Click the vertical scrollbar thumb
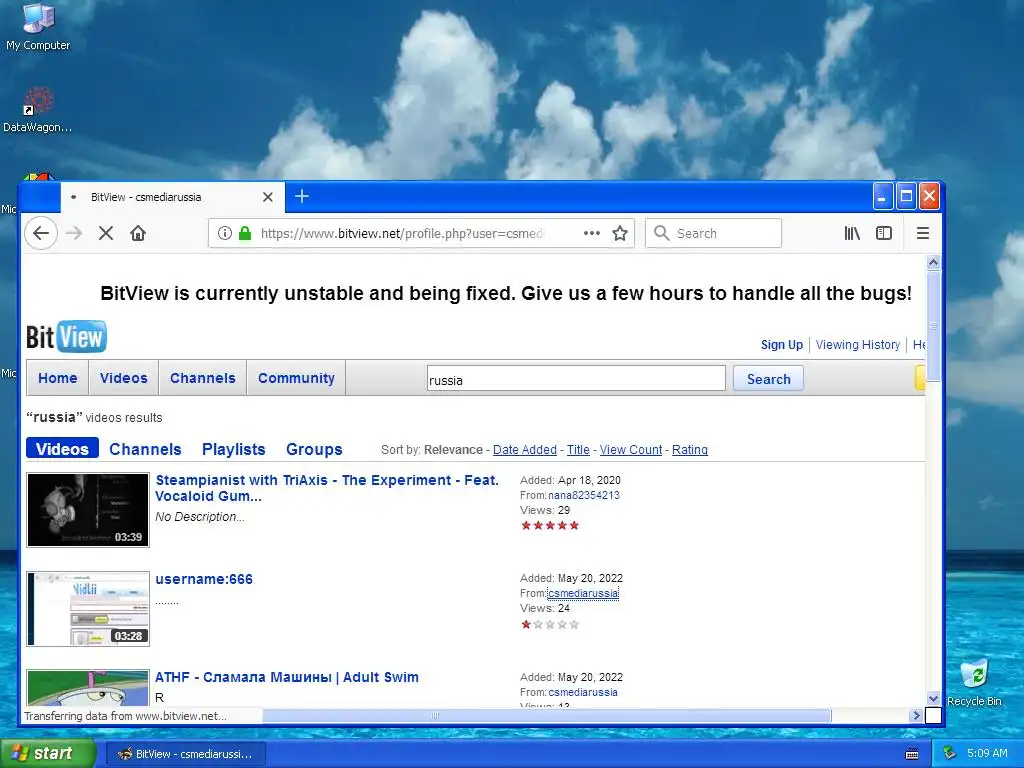 pos(933,326)
